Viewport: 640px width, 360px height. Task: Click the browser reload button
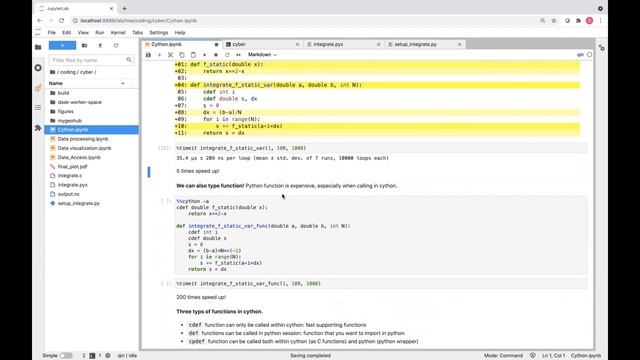click(62, 20)
